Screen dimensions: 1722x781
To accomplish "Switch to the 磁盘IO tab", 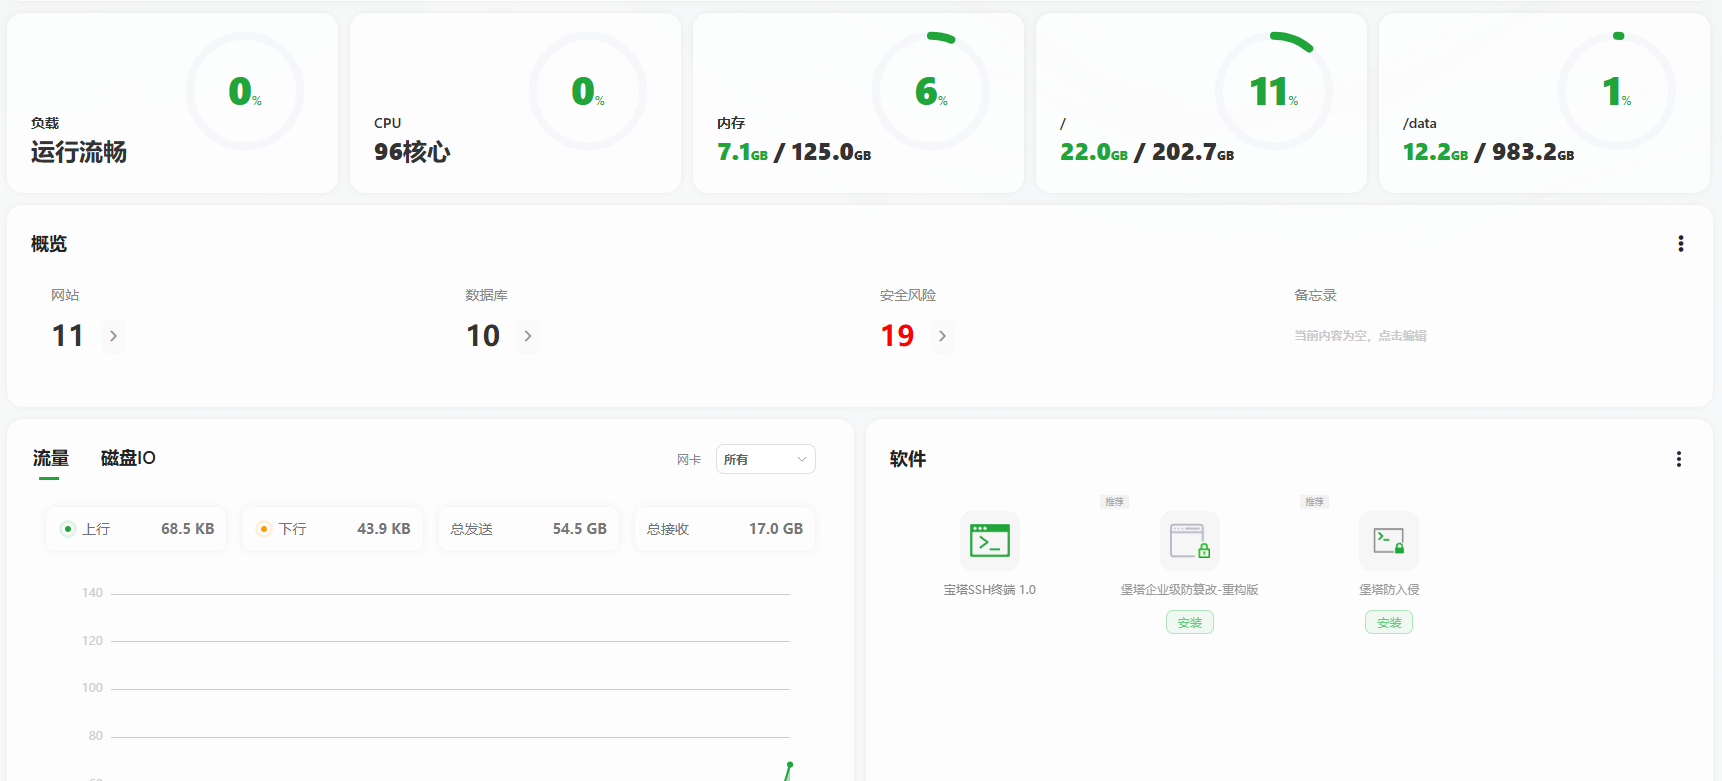I will pyautogui.click(x=128, y=458).
